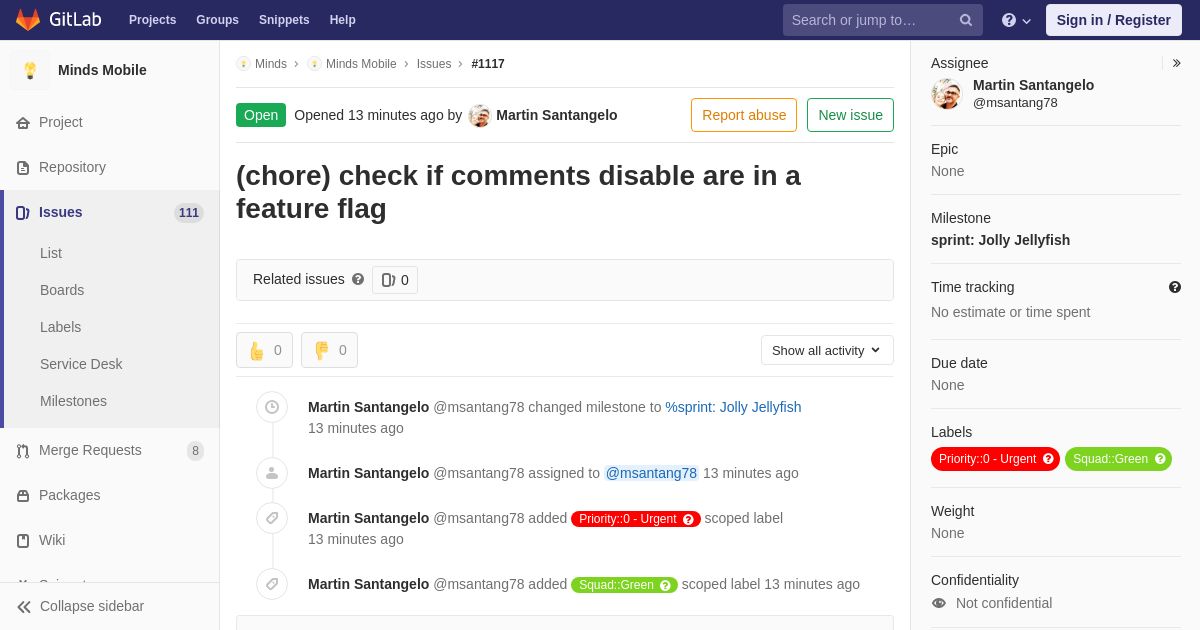Open Labels in the sidebar
The height and width of the screenshot is (630, 1200).
[x=61, y=327]
